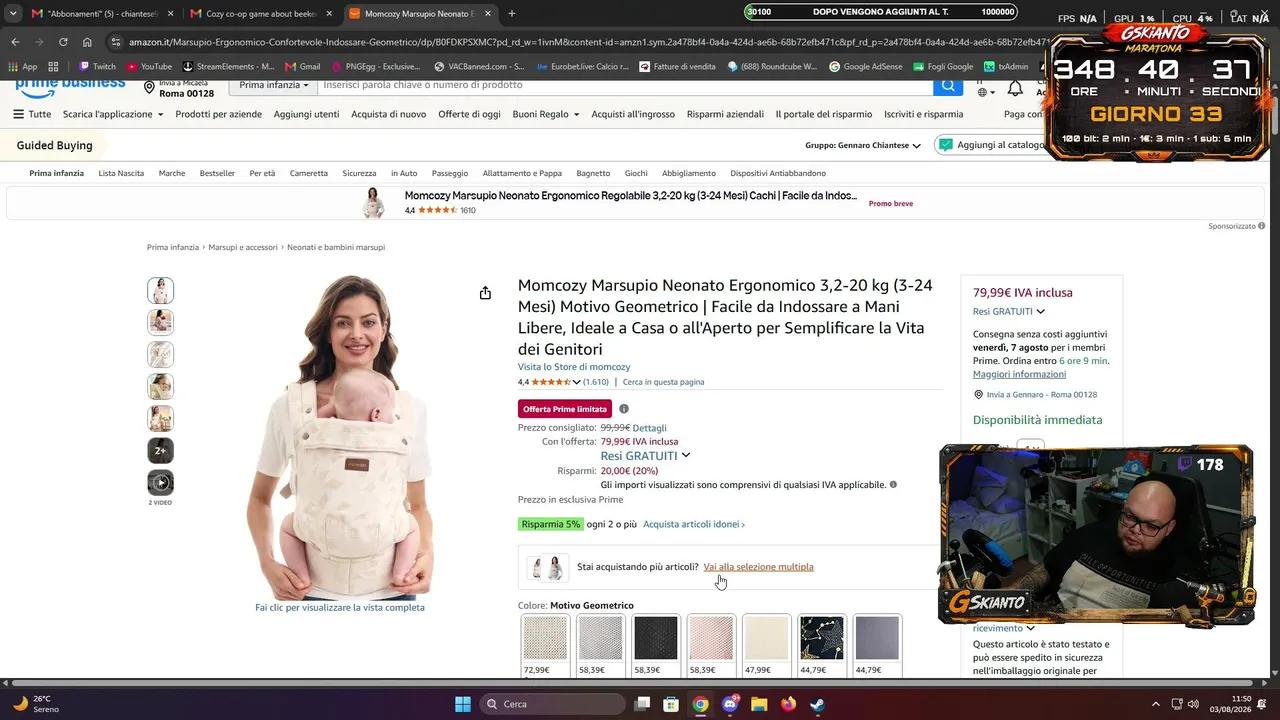Screen dimensions: 1280x720
Task: Open File Explorer from the taskbar
Action: pyautogui.click(x=759, y=704)
